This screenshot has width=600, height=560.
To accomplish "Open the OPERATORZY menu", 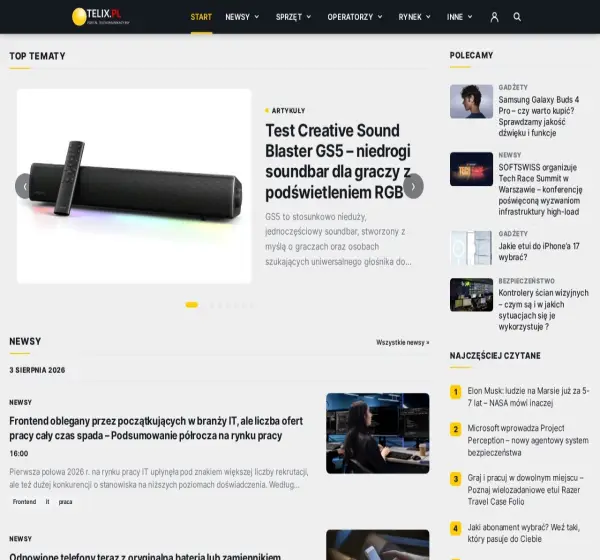I will pyautogui.click(x=350, y=17).
